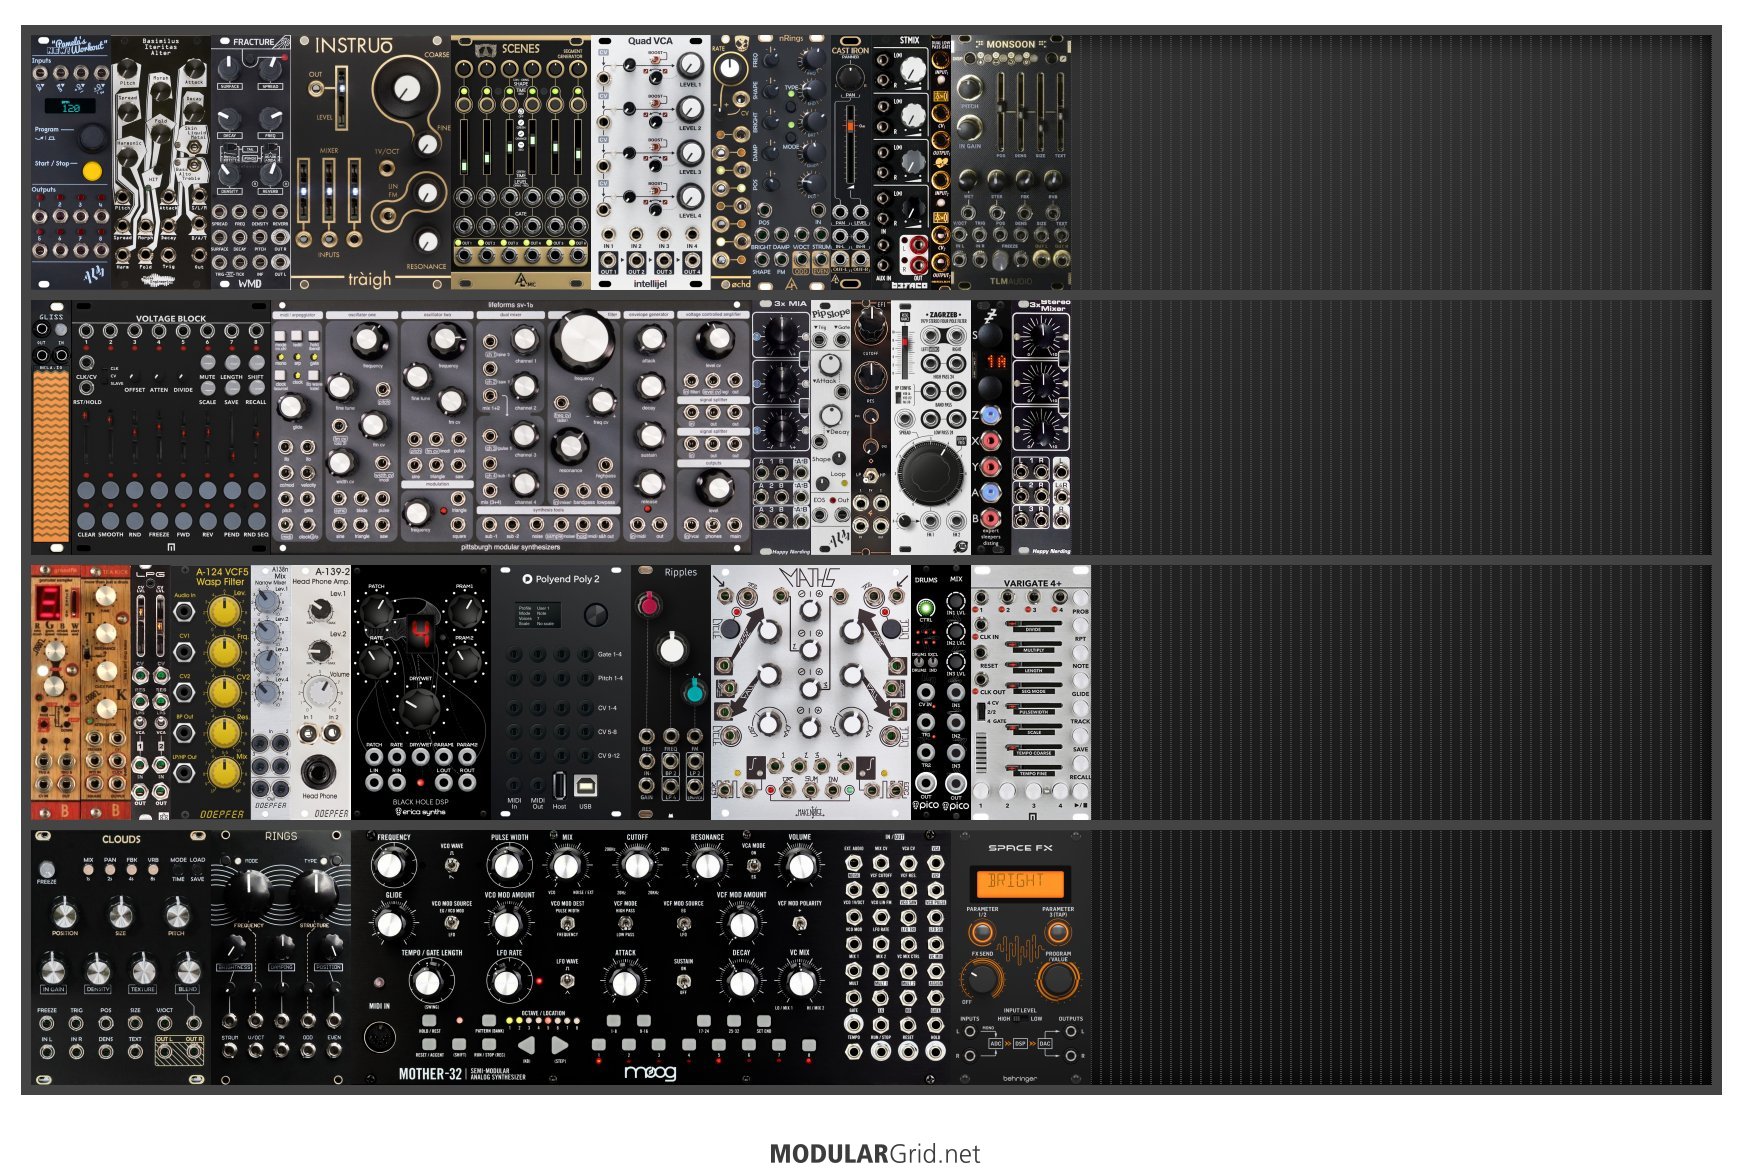The height and width of the screenshot is (1175, 1752).
Task: Click the A-139-2 Volume knob
Action: [x=319, y=691]
